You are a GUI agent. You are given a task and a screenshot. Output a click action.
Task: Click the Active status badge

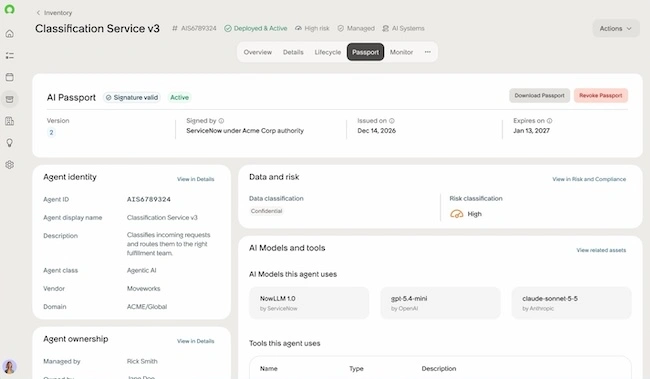pyautogui.click(x=179, y=97)
